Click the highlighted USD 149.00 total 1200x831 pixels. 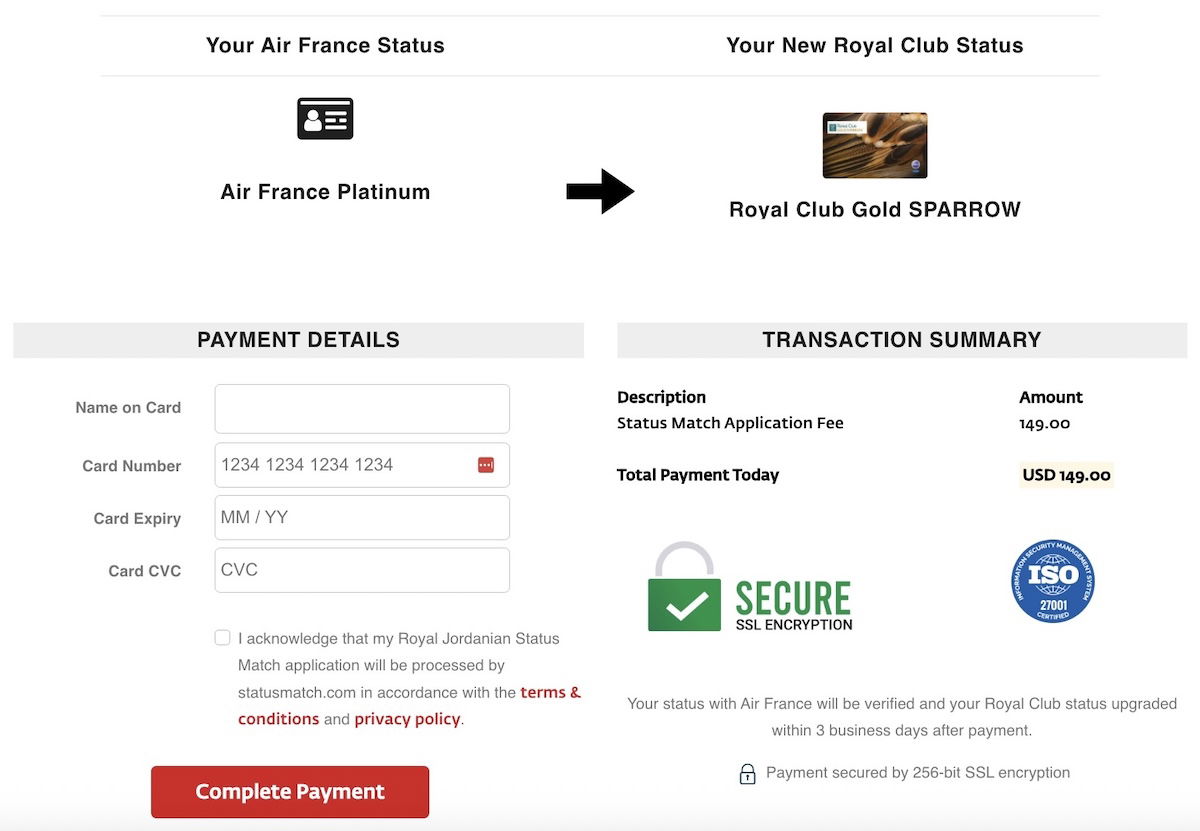[x=1066, y=475]
